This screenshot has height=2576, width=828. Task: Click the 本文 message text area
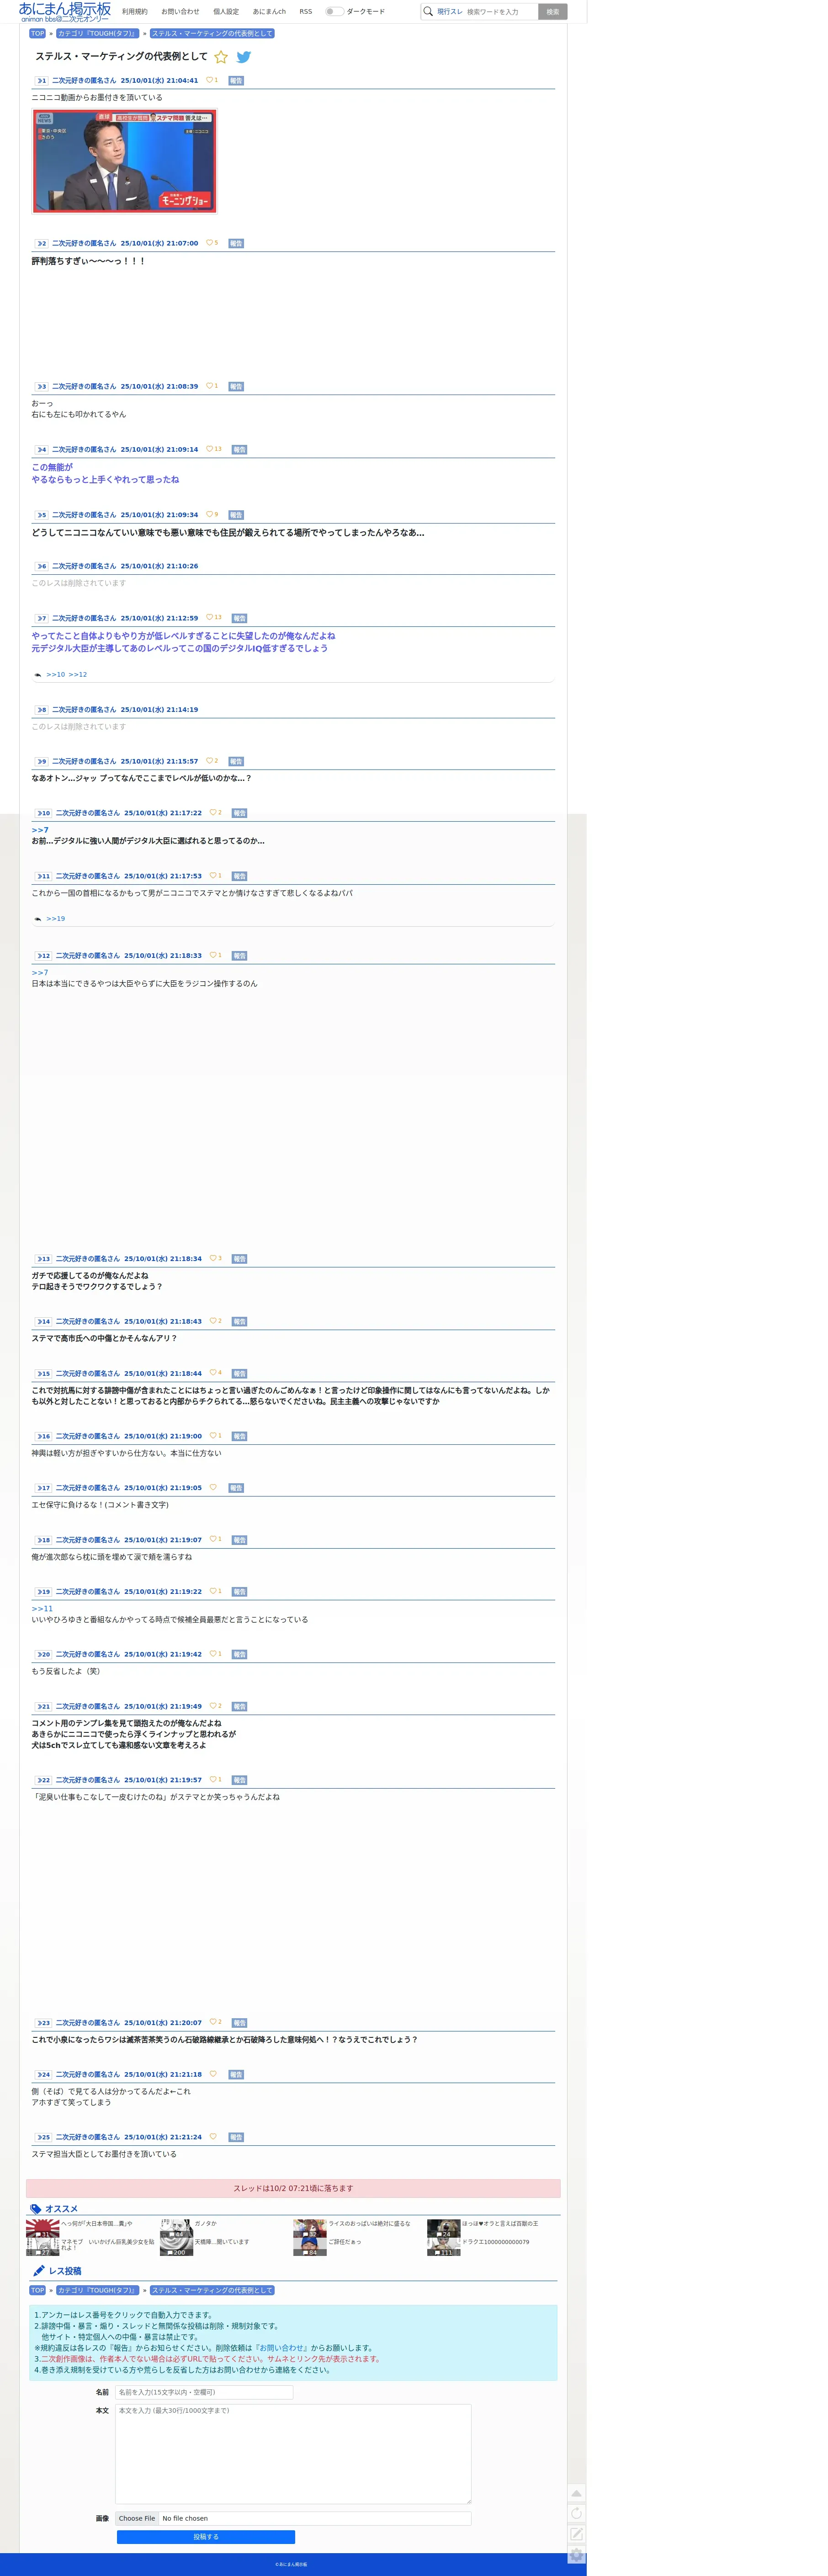pos(293,2453)
